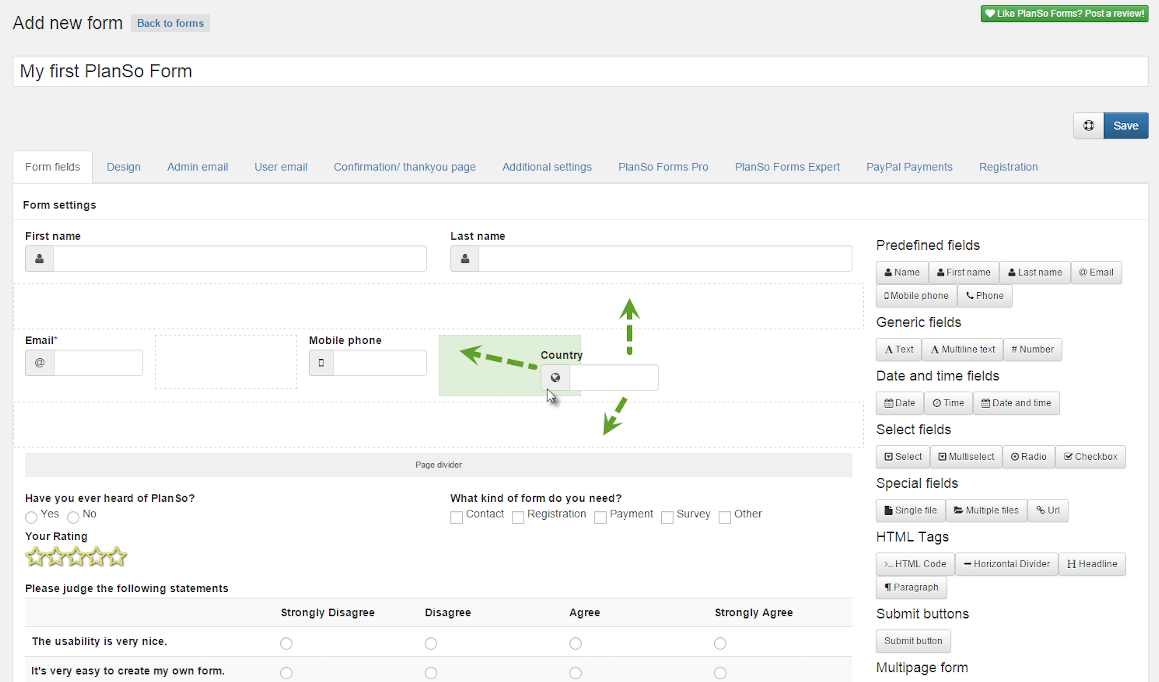The width and height of the screenshot is (1159, 682).
Task: Add a generic Text field
Action: [899, 349]
